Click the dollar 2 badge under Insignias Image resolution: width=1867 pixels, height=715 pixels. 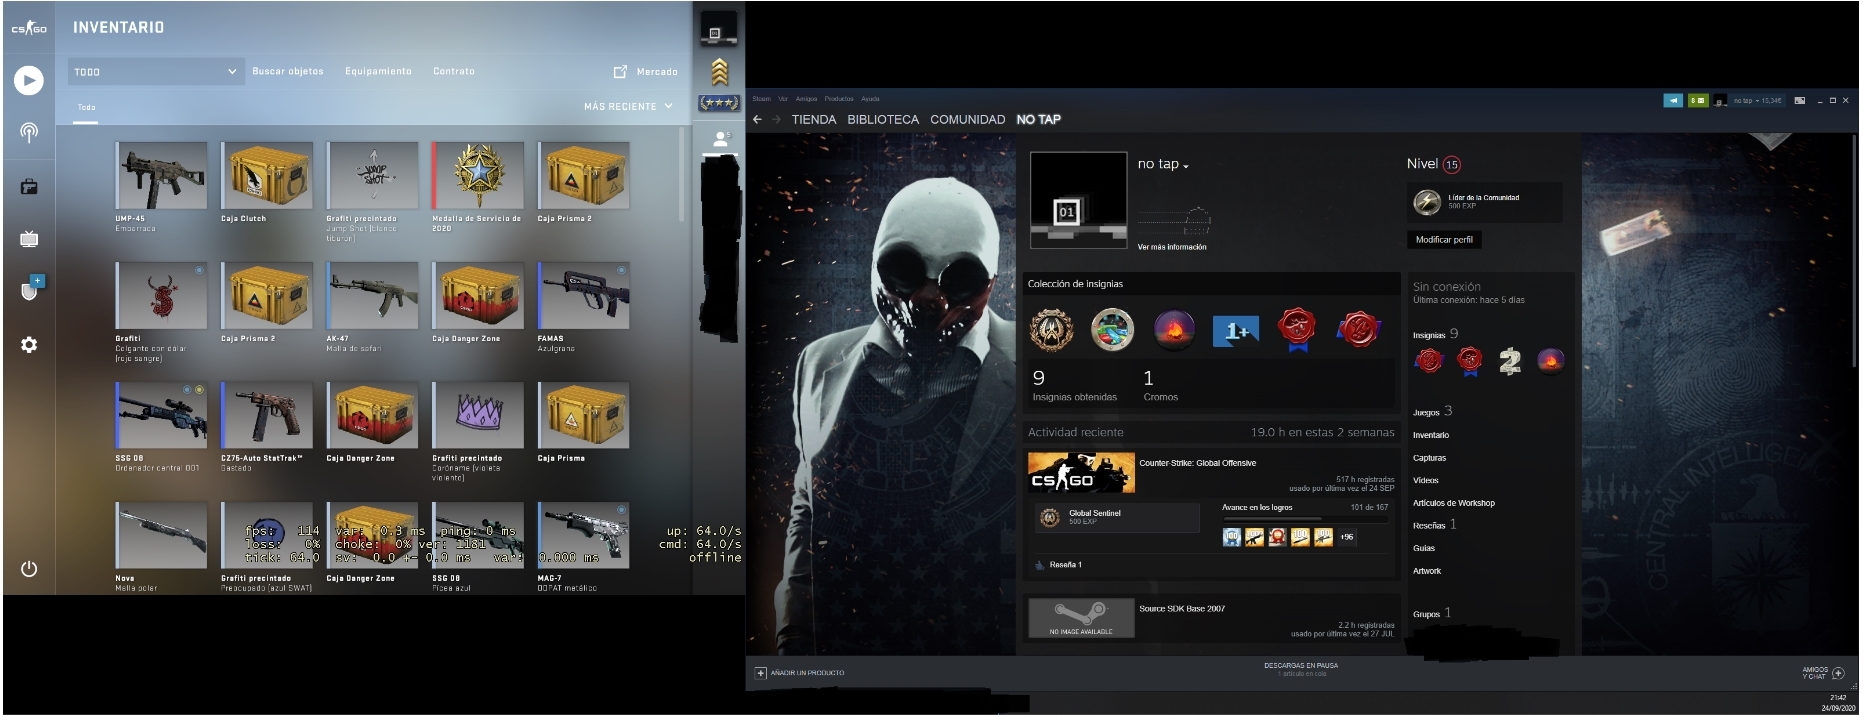point(1510,361)
